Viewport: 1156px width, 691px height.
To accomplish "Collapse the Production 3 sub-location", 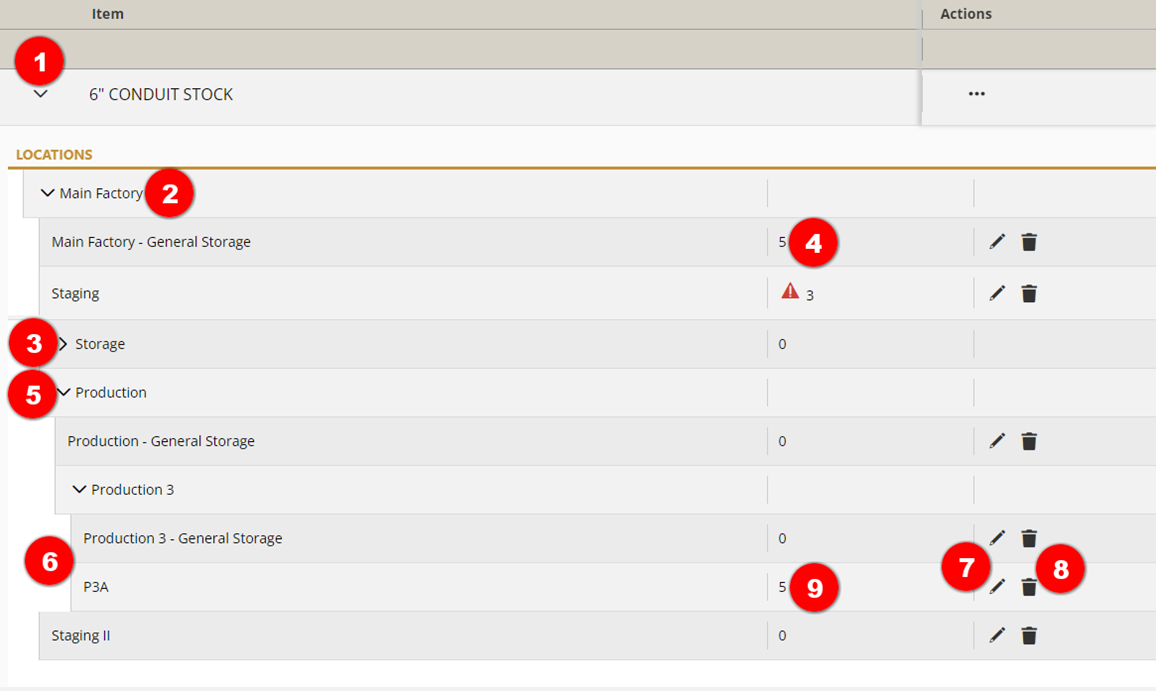I will (80, 490).
